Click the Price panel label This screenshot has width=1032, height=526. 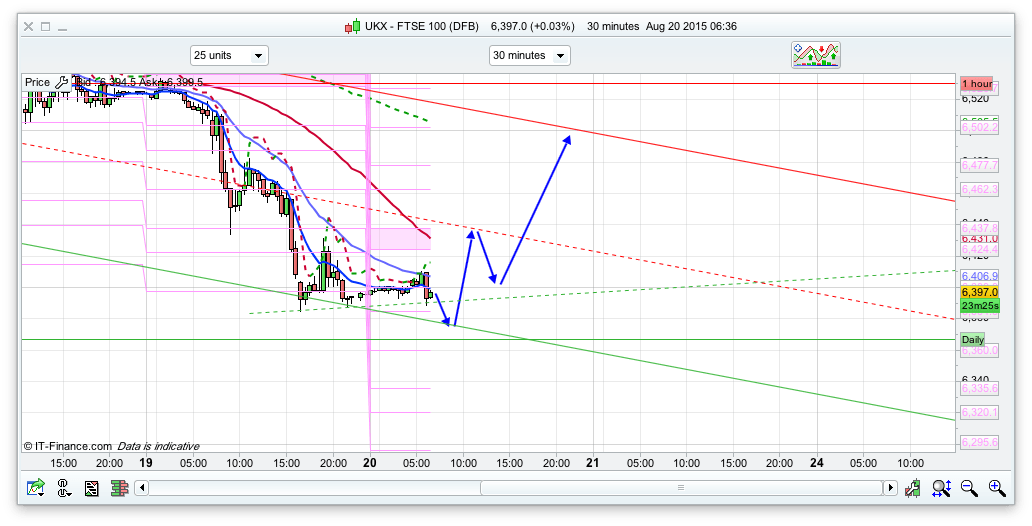pyautogui.click(x=37, y=82)
